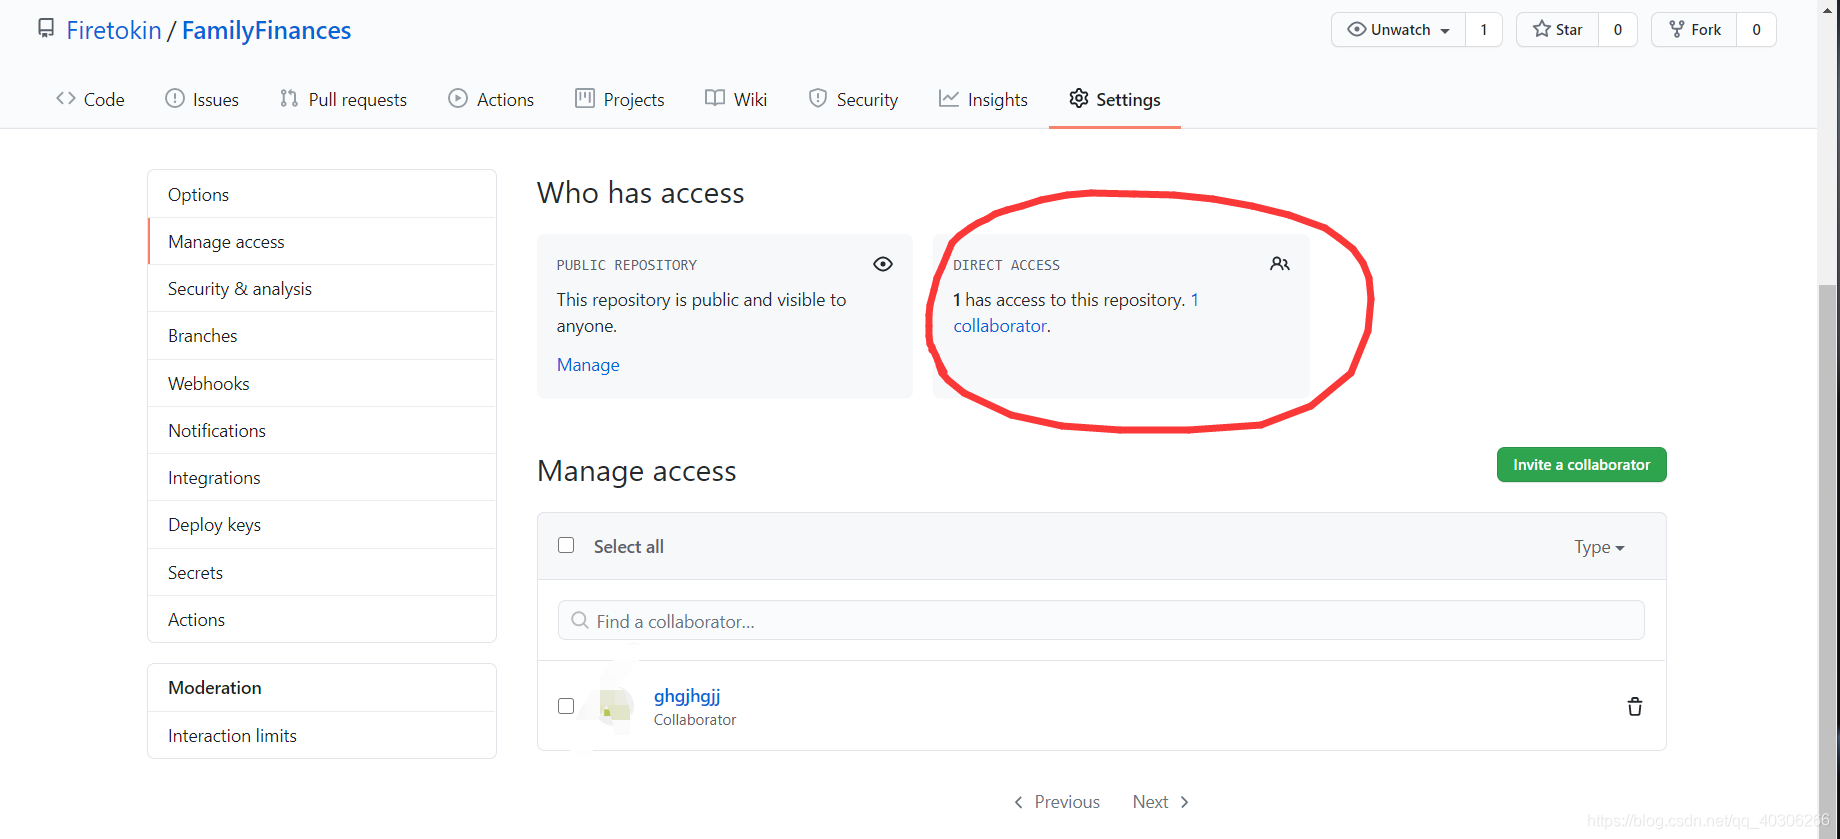Delete collaborator ghgjhgjj with the trash icon
The image size is (1840, 839).
(1635, 707)
